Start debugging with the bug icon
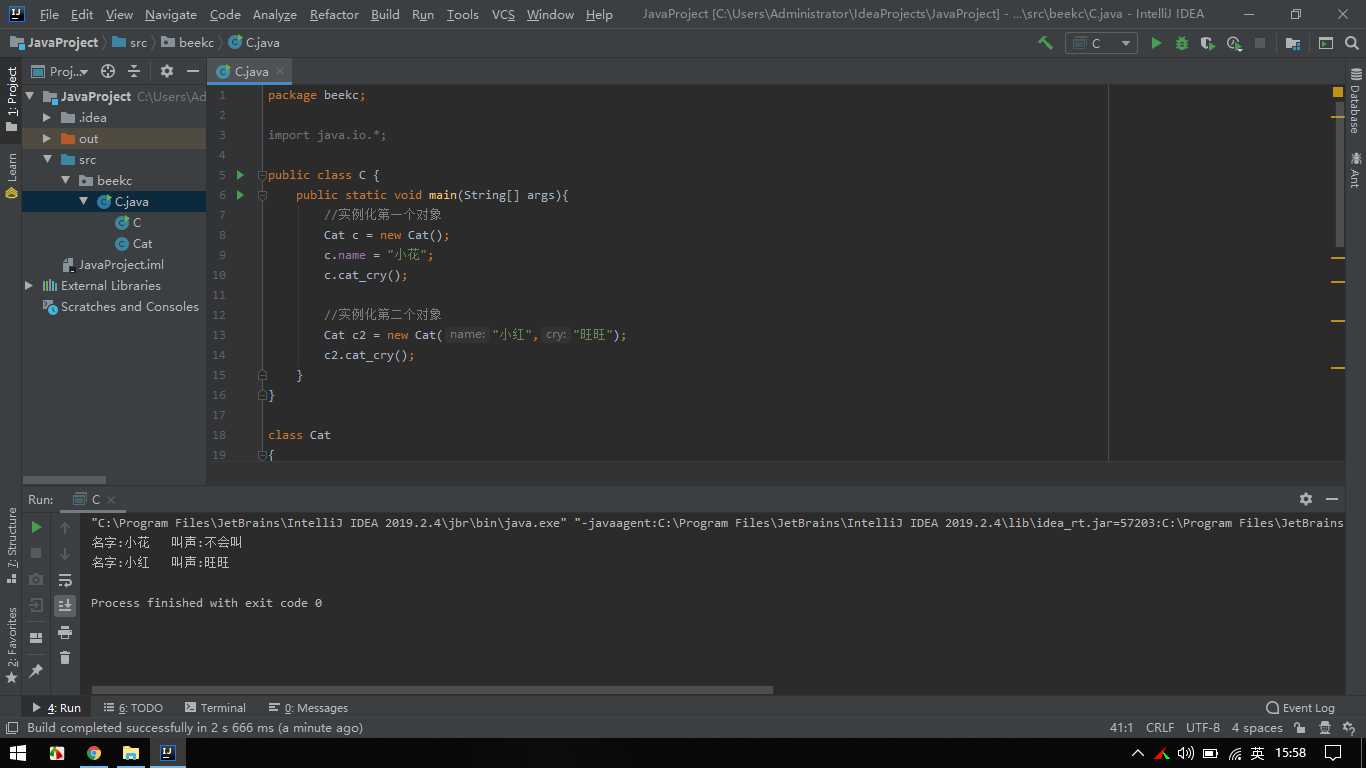The height and width of the screenshot is (768, 1366). click(x=1182, y=43)
